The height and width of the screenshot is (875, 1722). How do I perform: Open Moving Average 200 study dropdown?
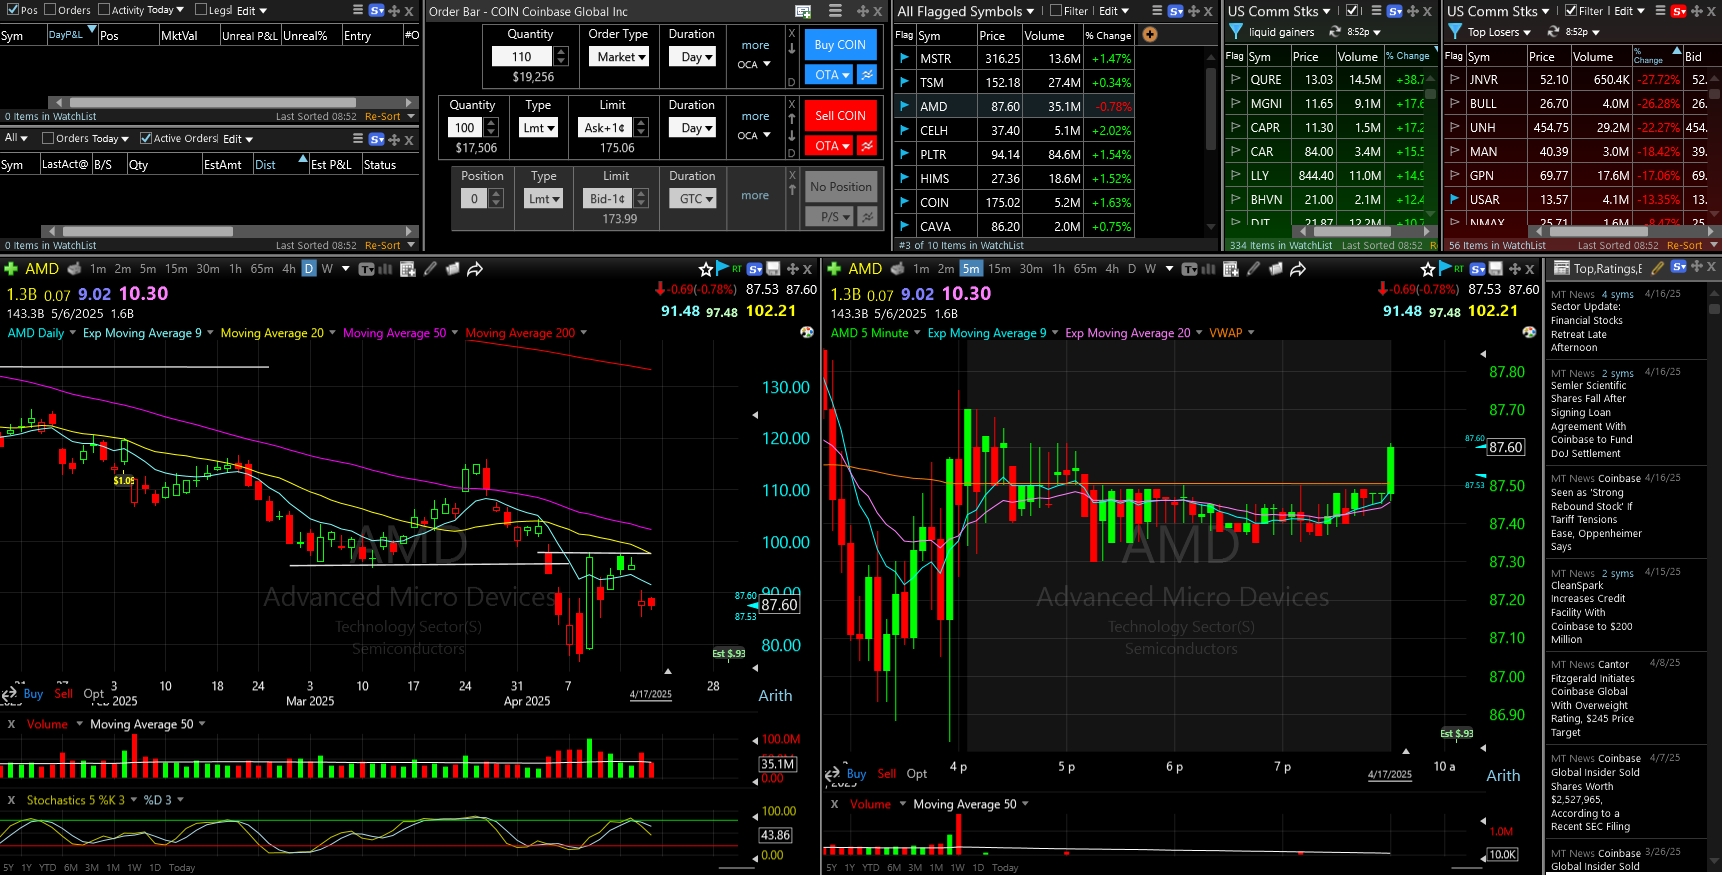pos(584,333)
